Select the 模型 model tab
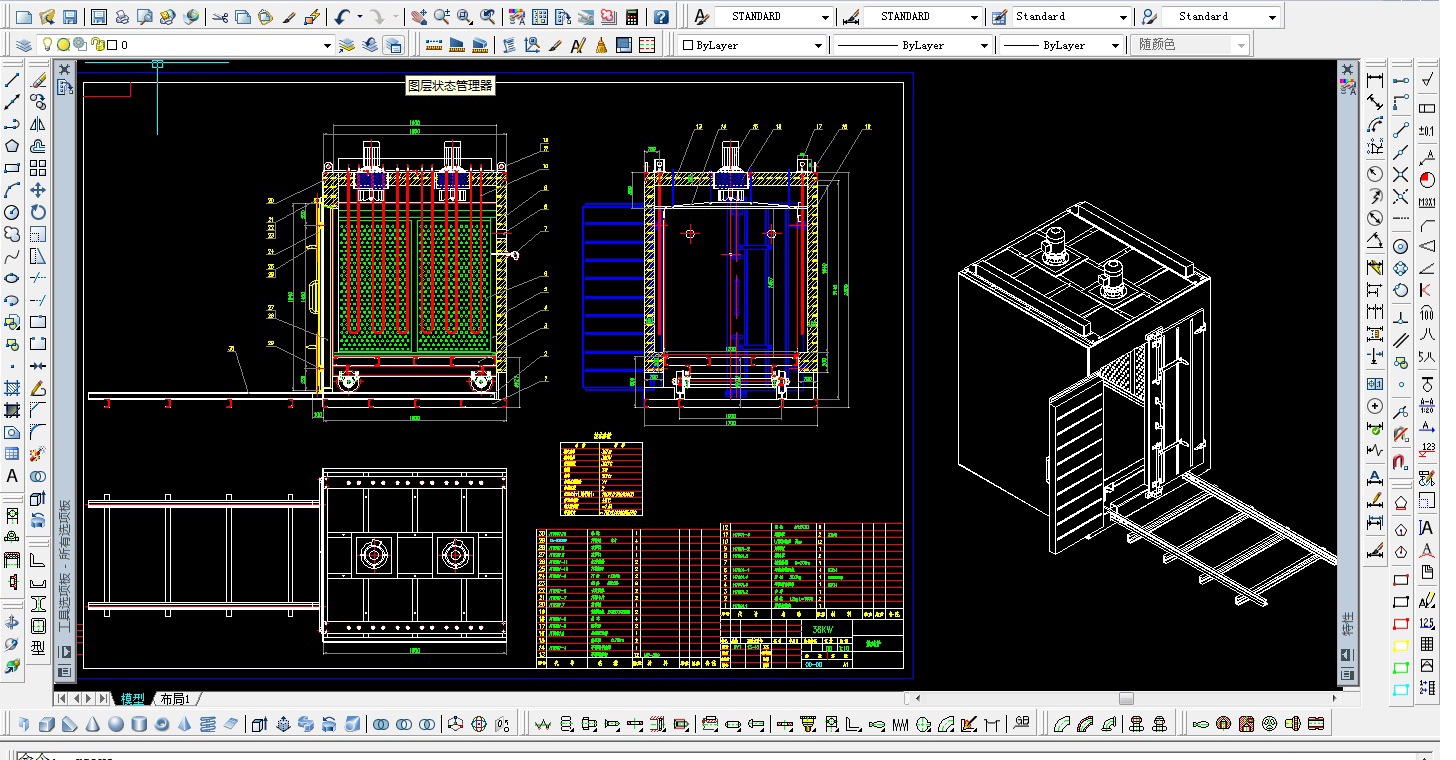This screenshot has height=760, width=1456. [132, 699]
